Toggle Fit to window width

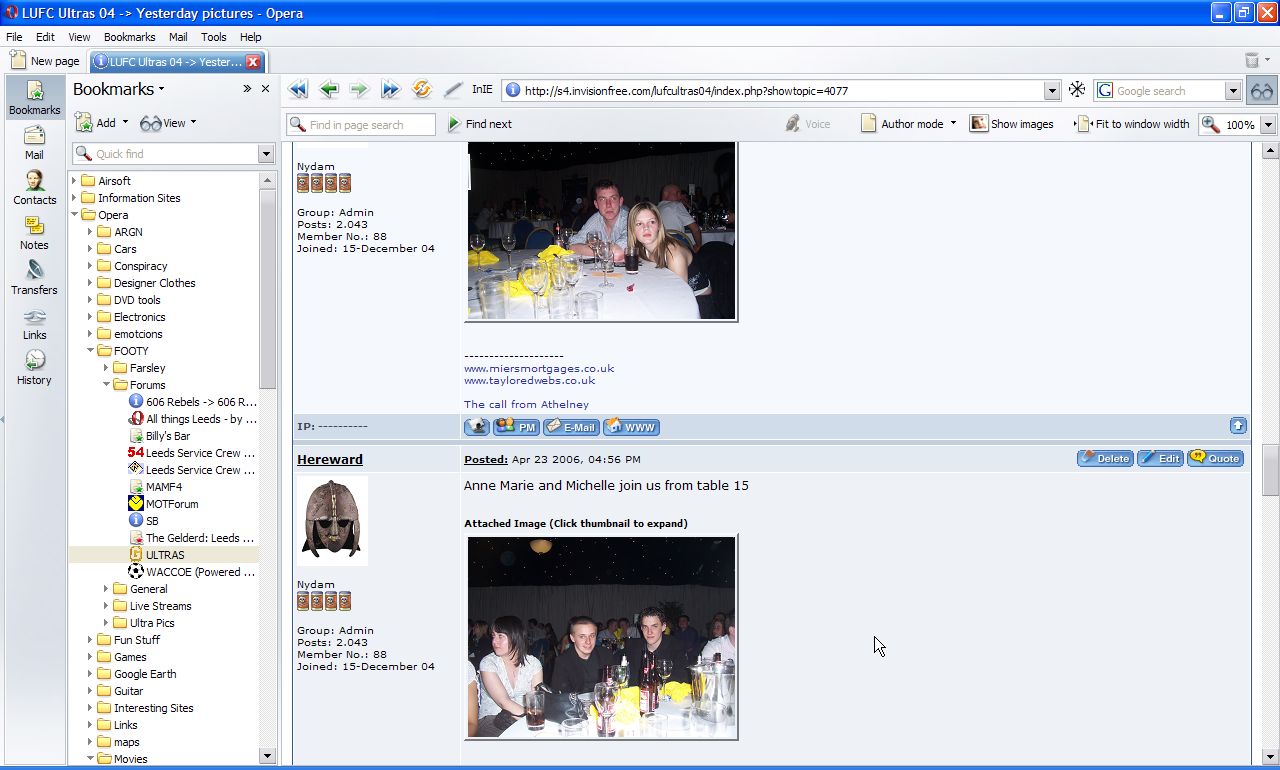[x=1132, y=124]
